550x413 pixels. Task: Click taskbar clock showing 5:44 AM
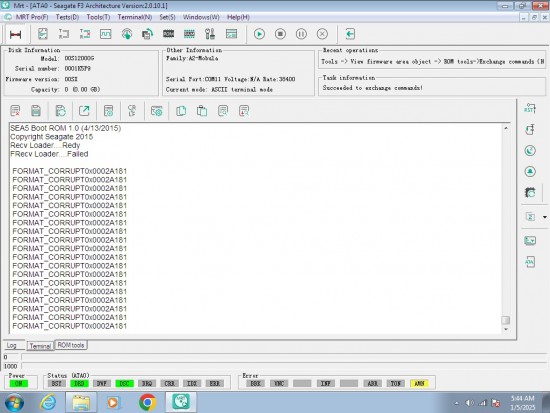523,402
